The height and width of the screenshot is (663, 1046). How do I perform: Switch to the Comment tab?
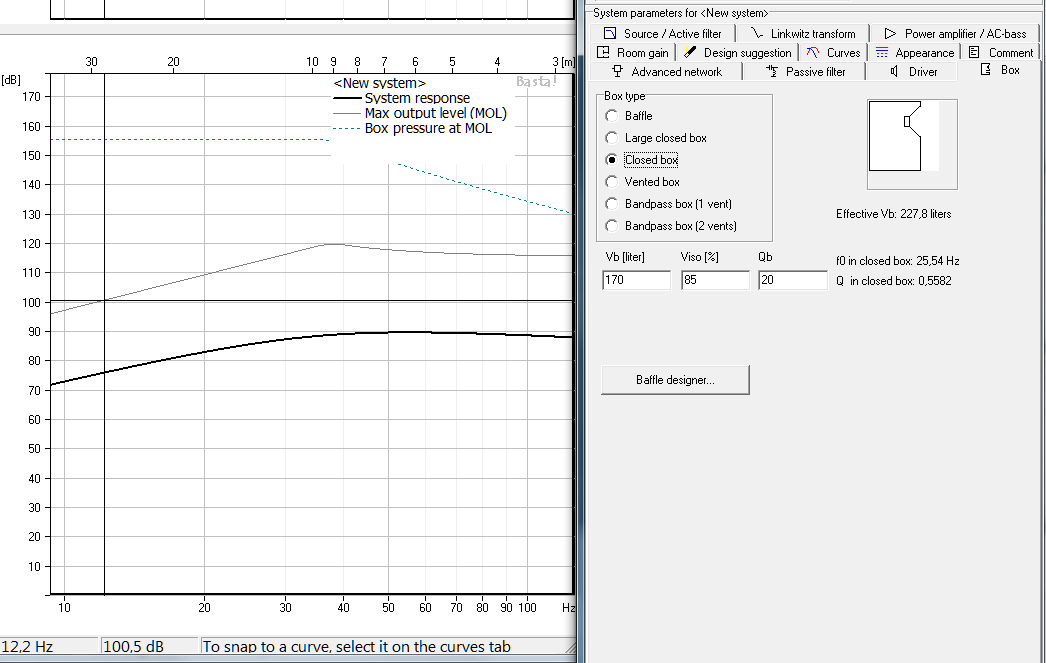click(x=1000, y=53)
